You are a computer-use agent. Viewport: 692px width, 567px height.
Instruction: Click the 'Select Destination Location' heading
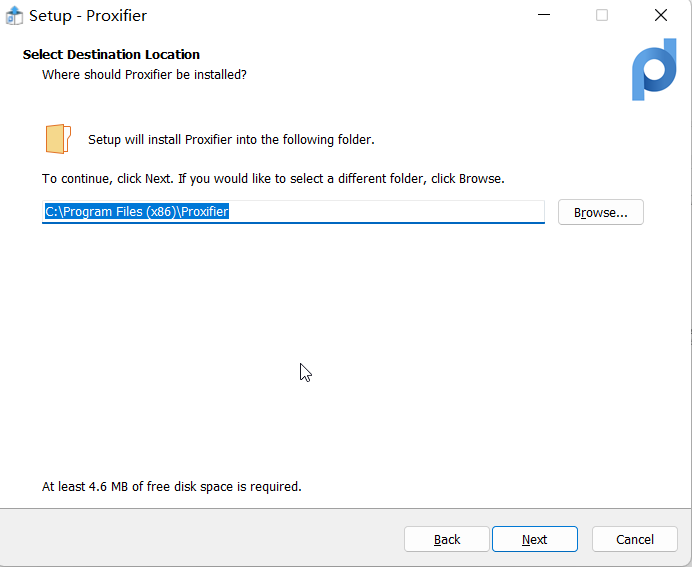point(111,55)
